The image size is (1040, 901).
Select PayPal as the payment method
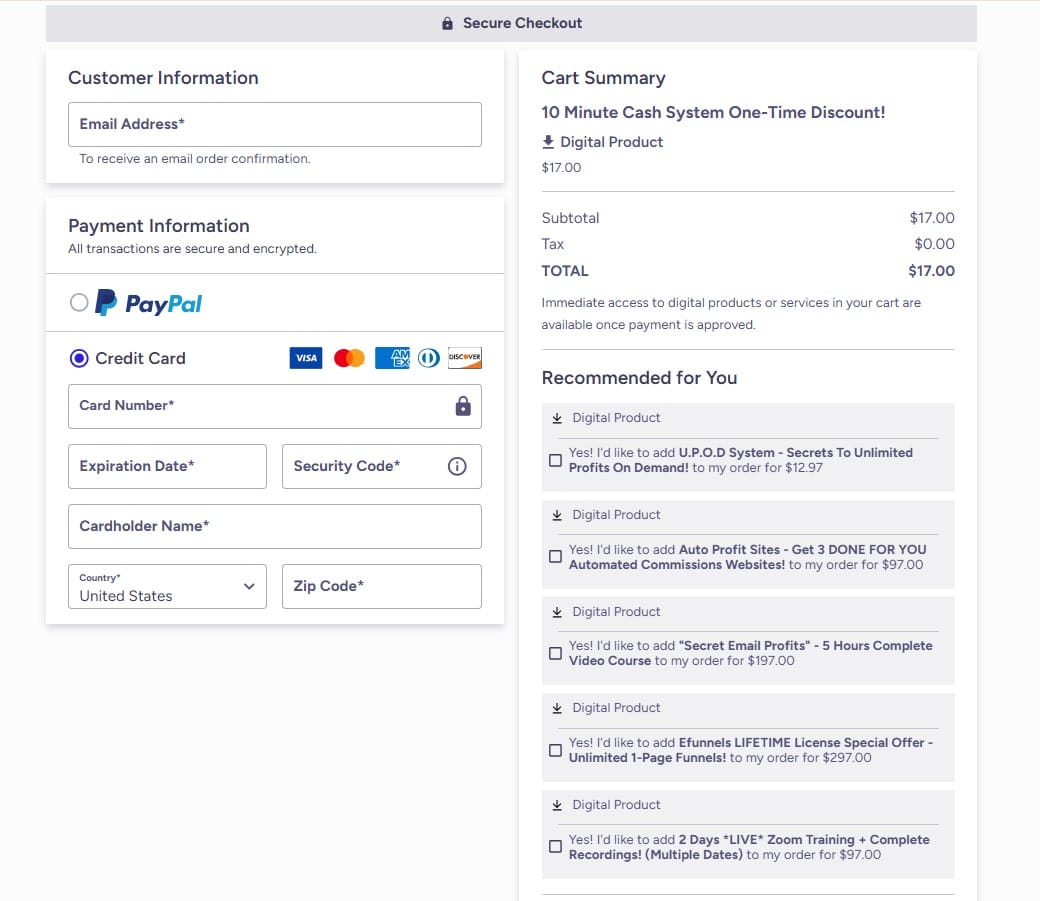[x=79, y=303]
